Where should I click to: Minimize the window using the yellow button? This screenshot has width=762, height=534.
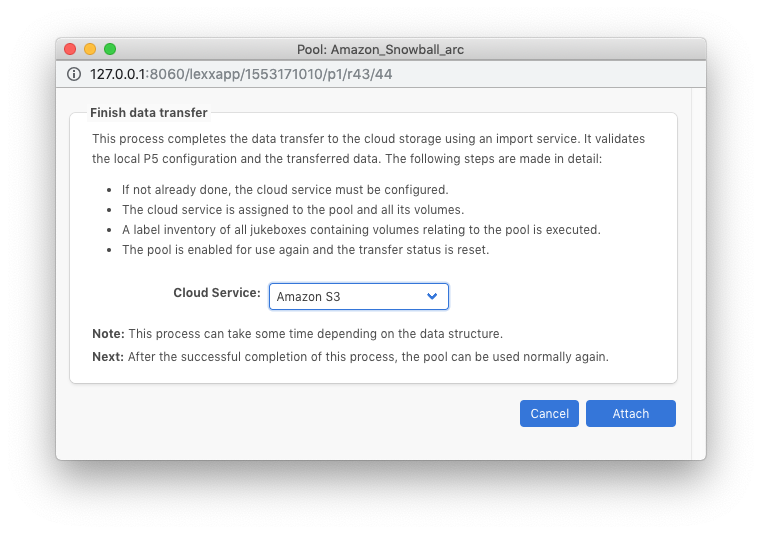[x=90, y=49]
